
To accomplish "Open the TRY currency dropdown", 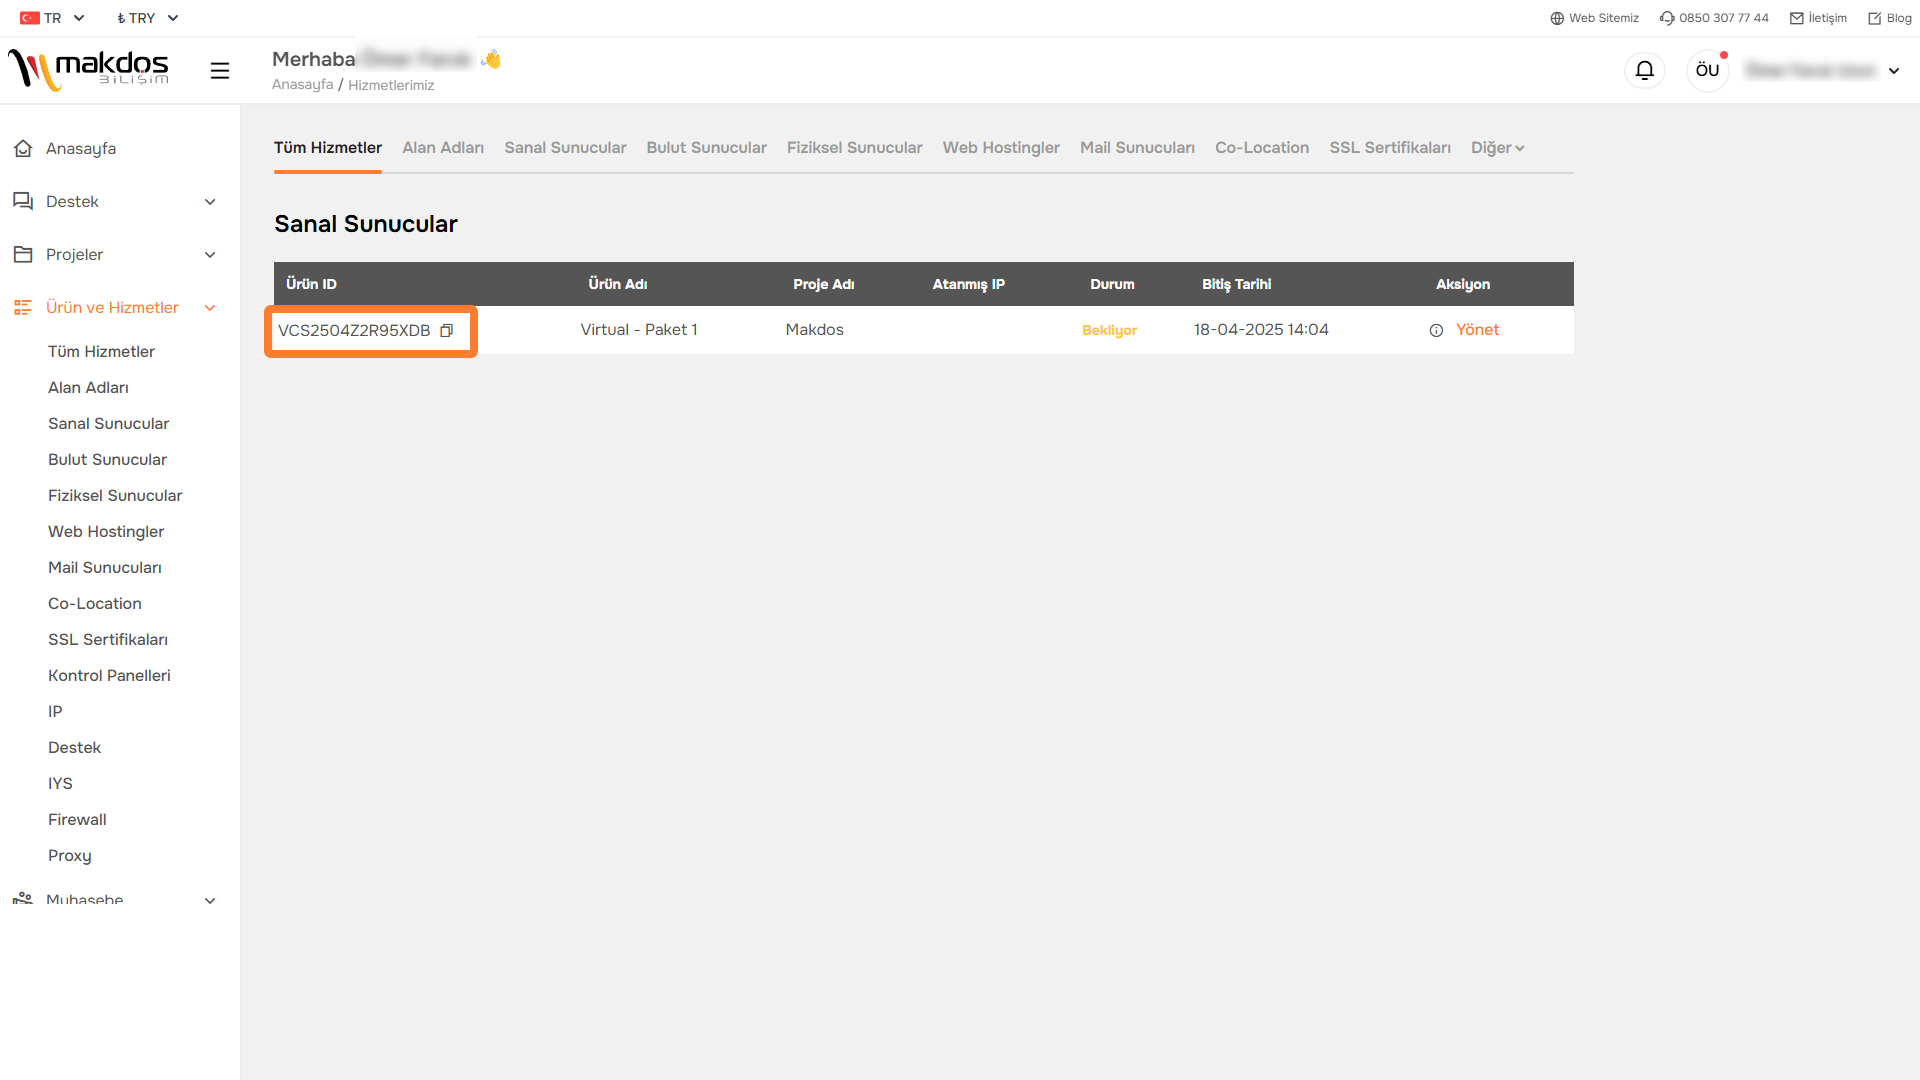I will click(147, 18).
